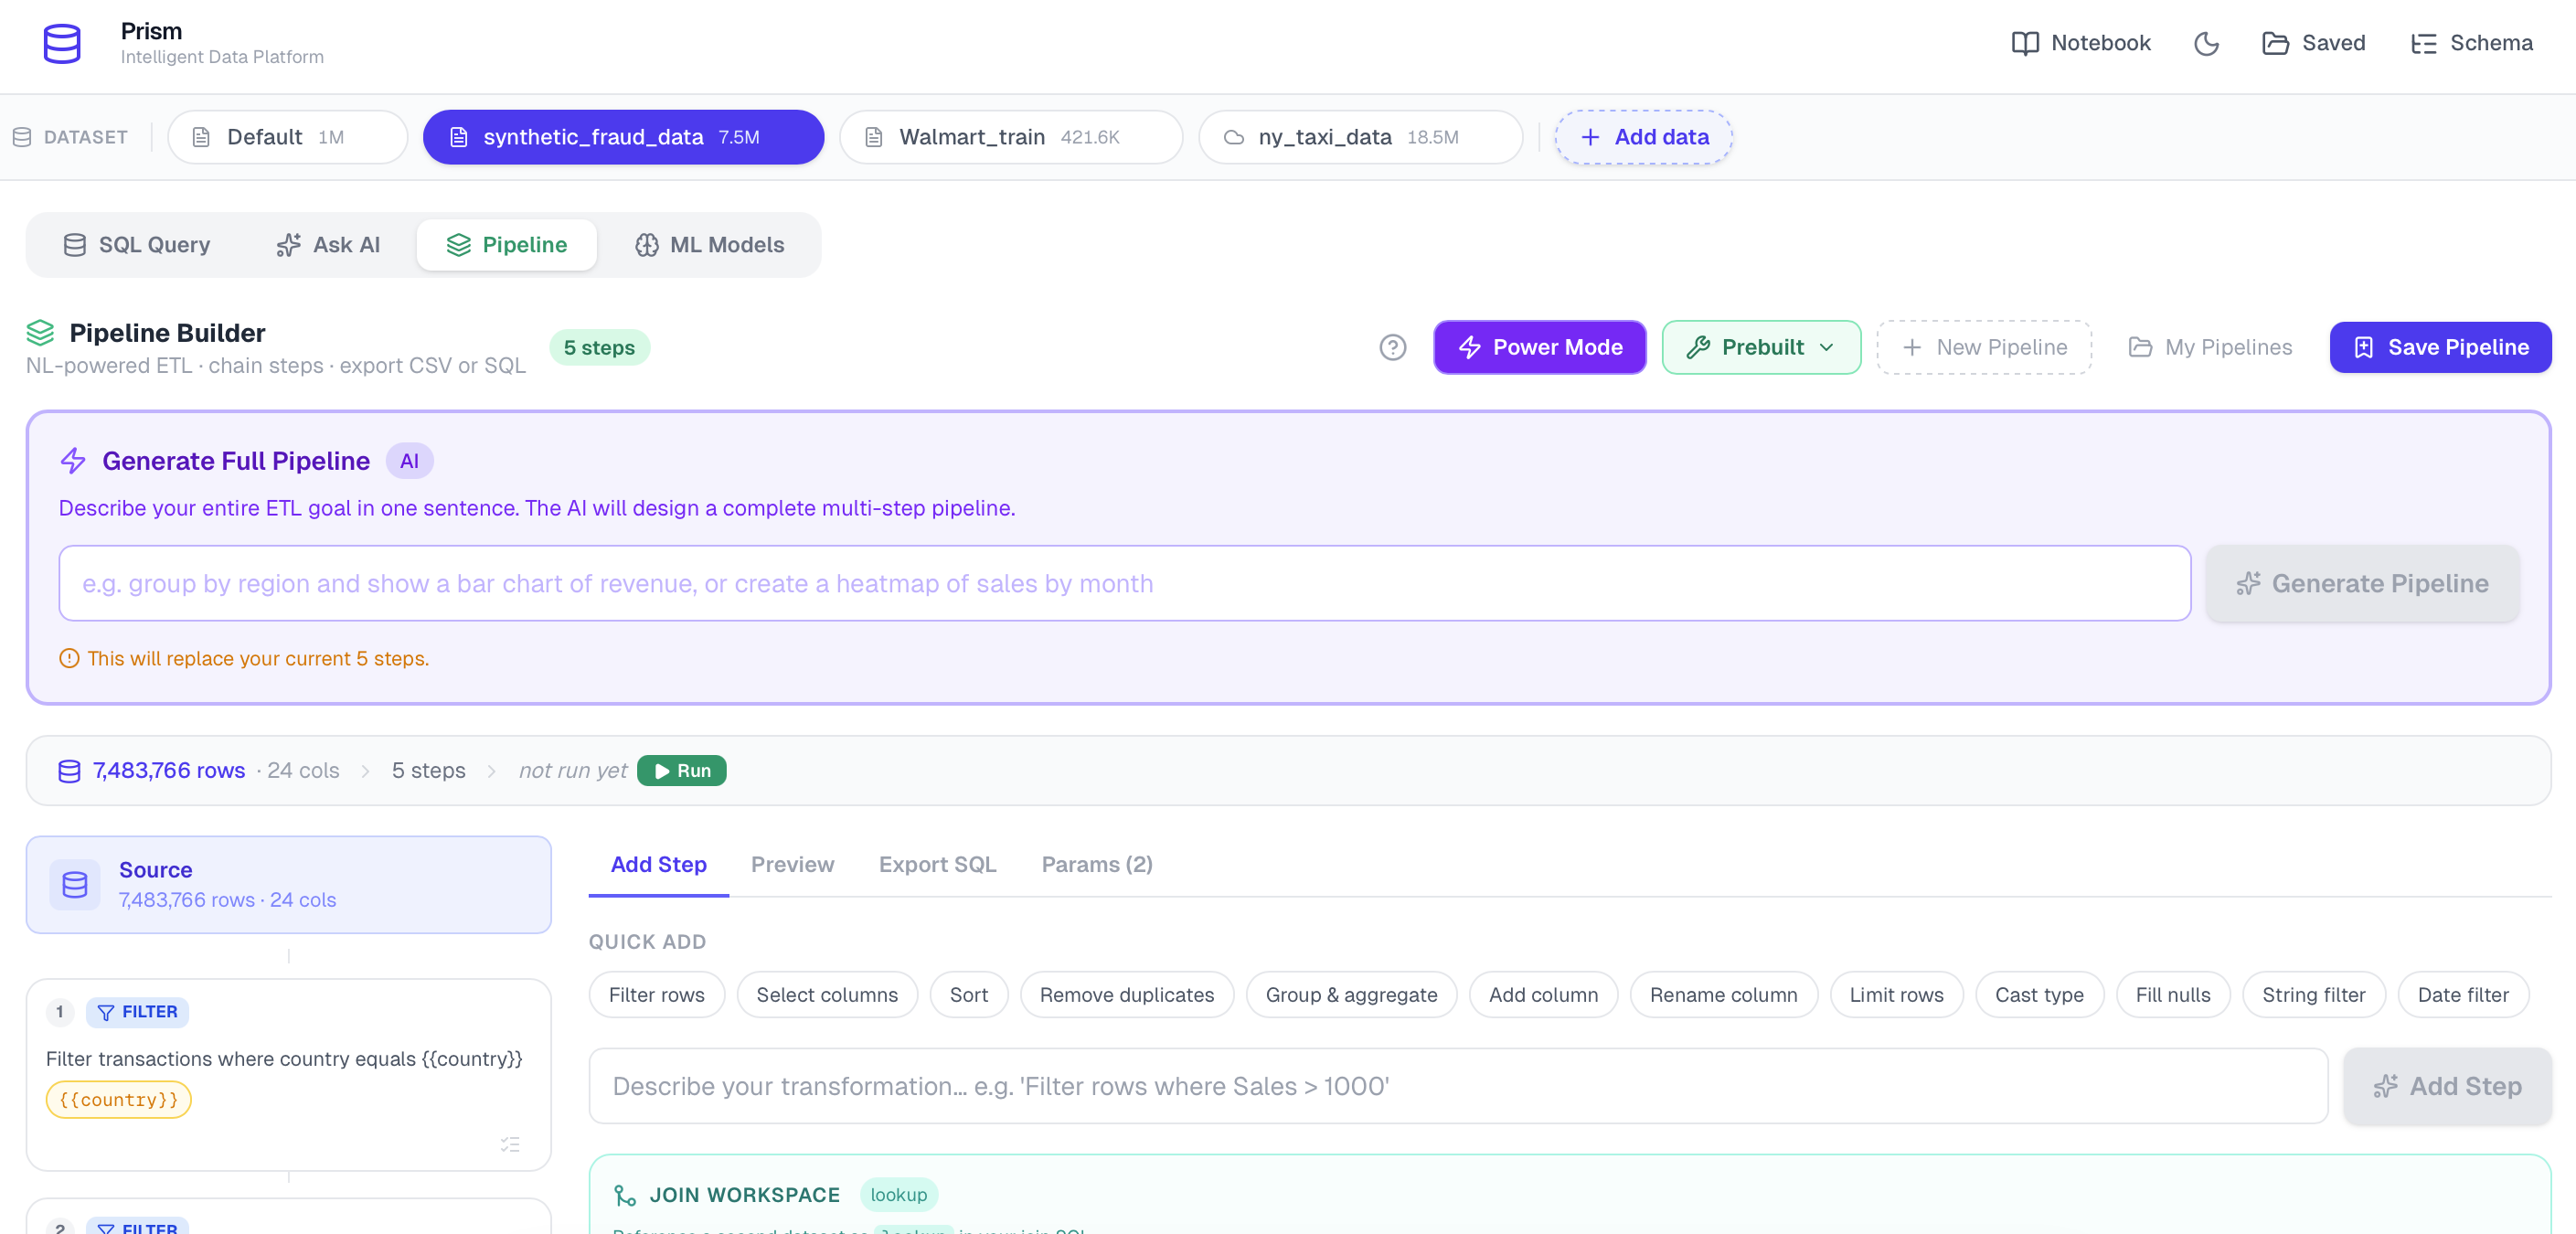Screen dimensions: 2576x1234
Task: Select the Default dataset chip
Action: [287, 137]
